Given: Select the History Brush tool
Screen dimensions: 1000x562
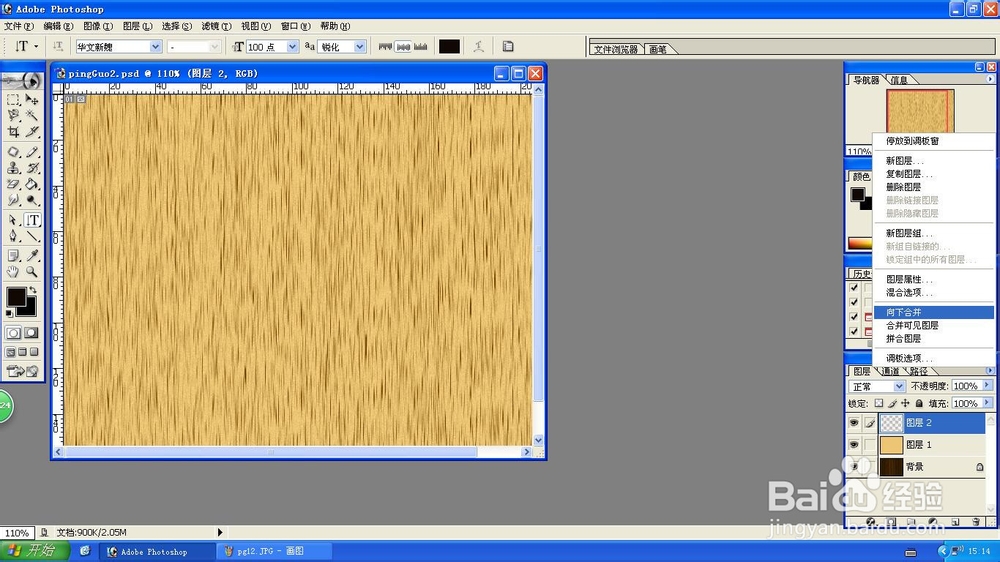Looking at the screenshot, I should click(32, 168).
